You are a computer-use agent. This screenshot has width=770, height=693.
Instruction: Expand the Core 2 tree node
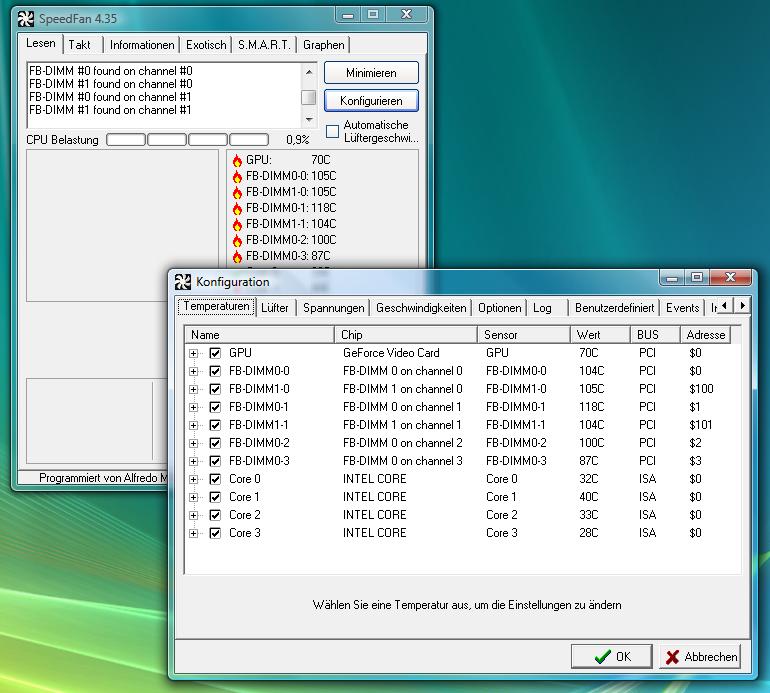[193, 515]
